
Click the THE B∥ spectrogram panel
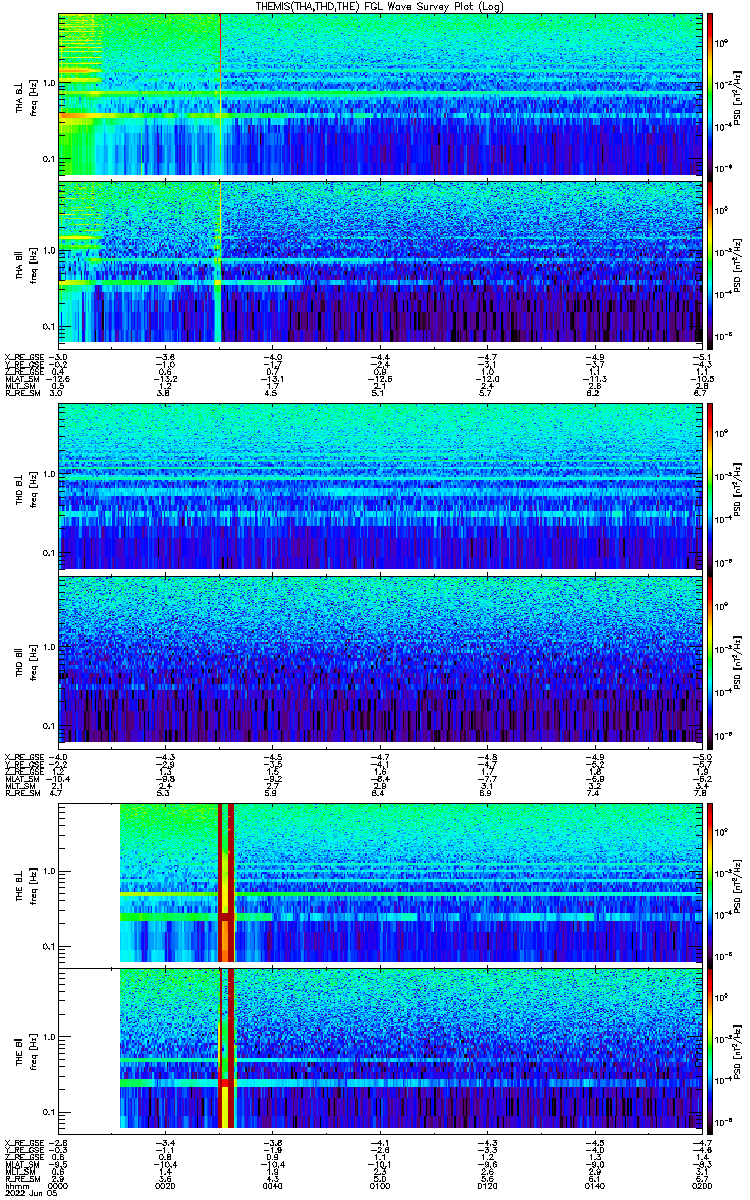coord(380,1050)
